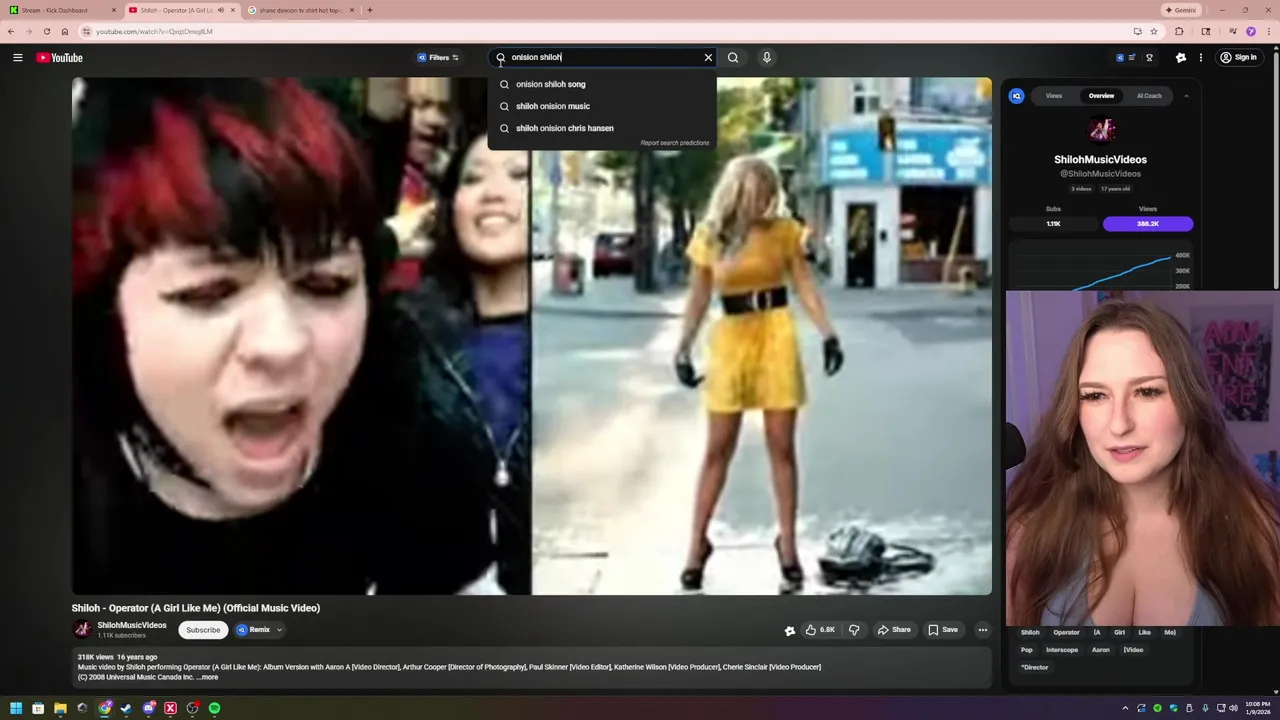Screen dimensions: 1280x720
Task: Collapse the vidIQ panel with chevron
Action: (x=1186, y=96)
